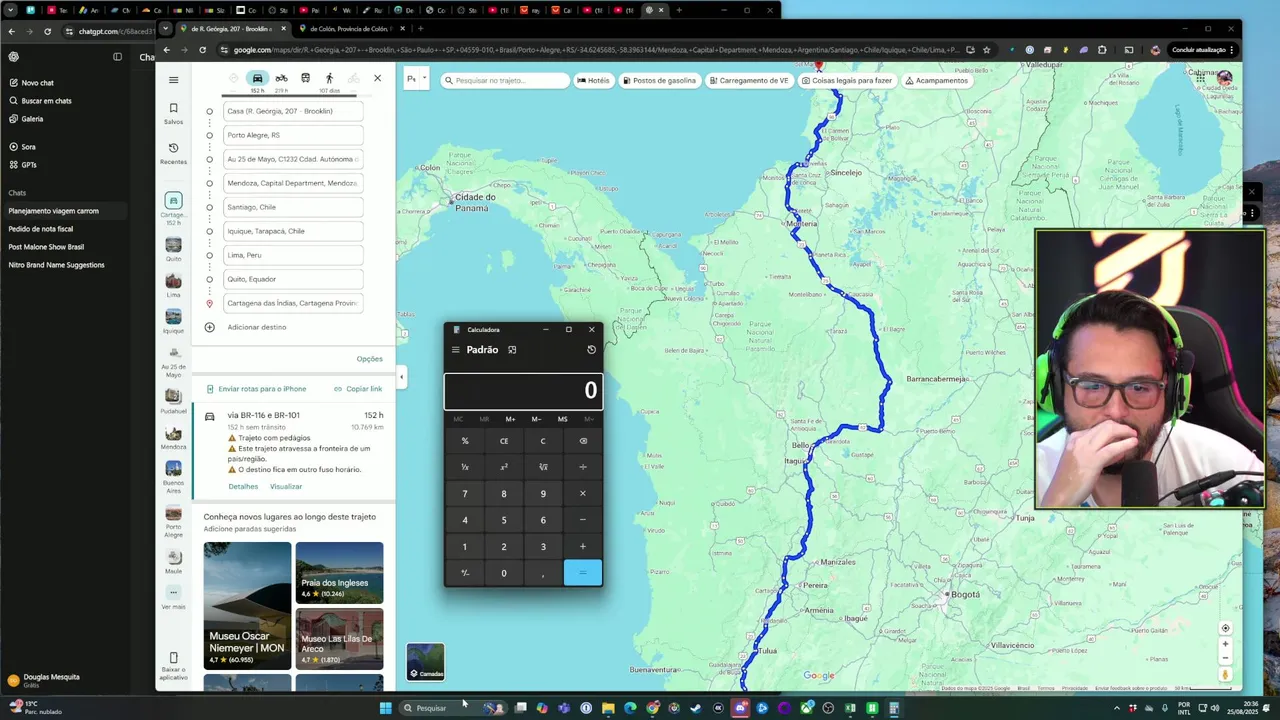
Task: Open Museu Oscar Niemeyer suggestion card
Action: click(247, 606)
